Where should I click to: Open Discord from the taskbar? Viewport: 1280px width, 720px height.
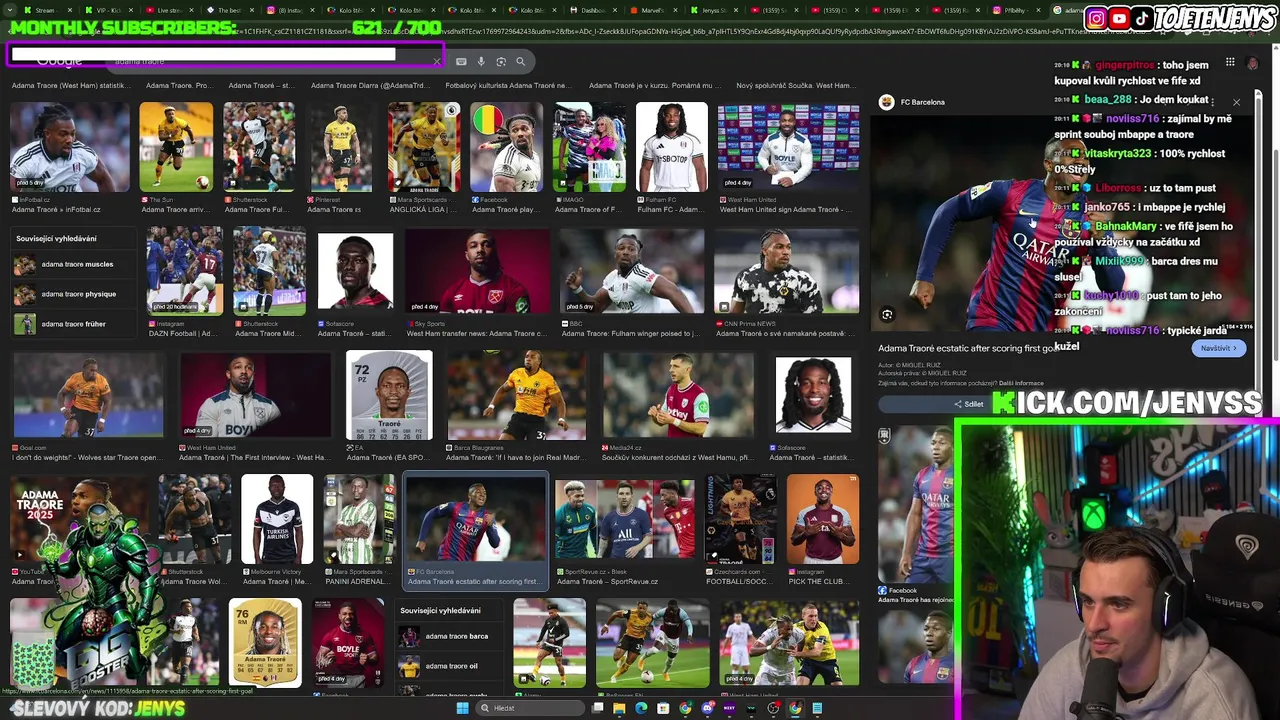(707, 708)
